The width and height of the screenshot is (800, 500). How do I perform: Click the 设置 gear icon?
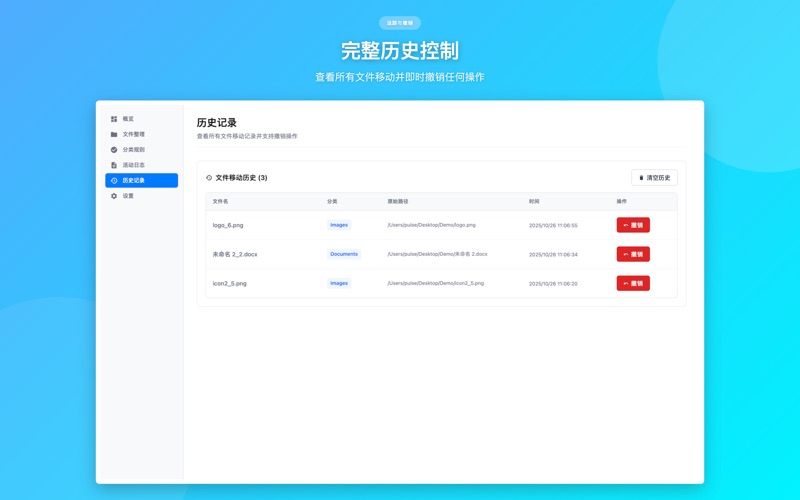tap(114, 196)
